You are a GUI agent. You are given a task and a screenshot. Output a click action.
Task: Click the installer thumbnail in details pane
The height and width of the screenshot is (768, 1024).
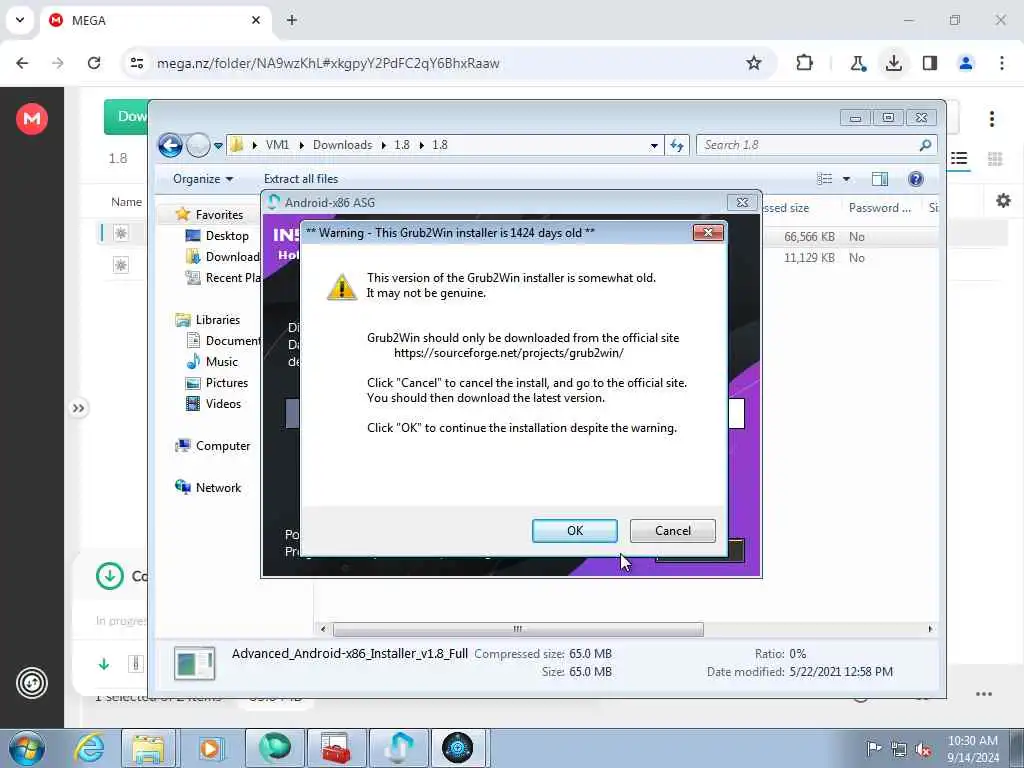tap(195, 664)
